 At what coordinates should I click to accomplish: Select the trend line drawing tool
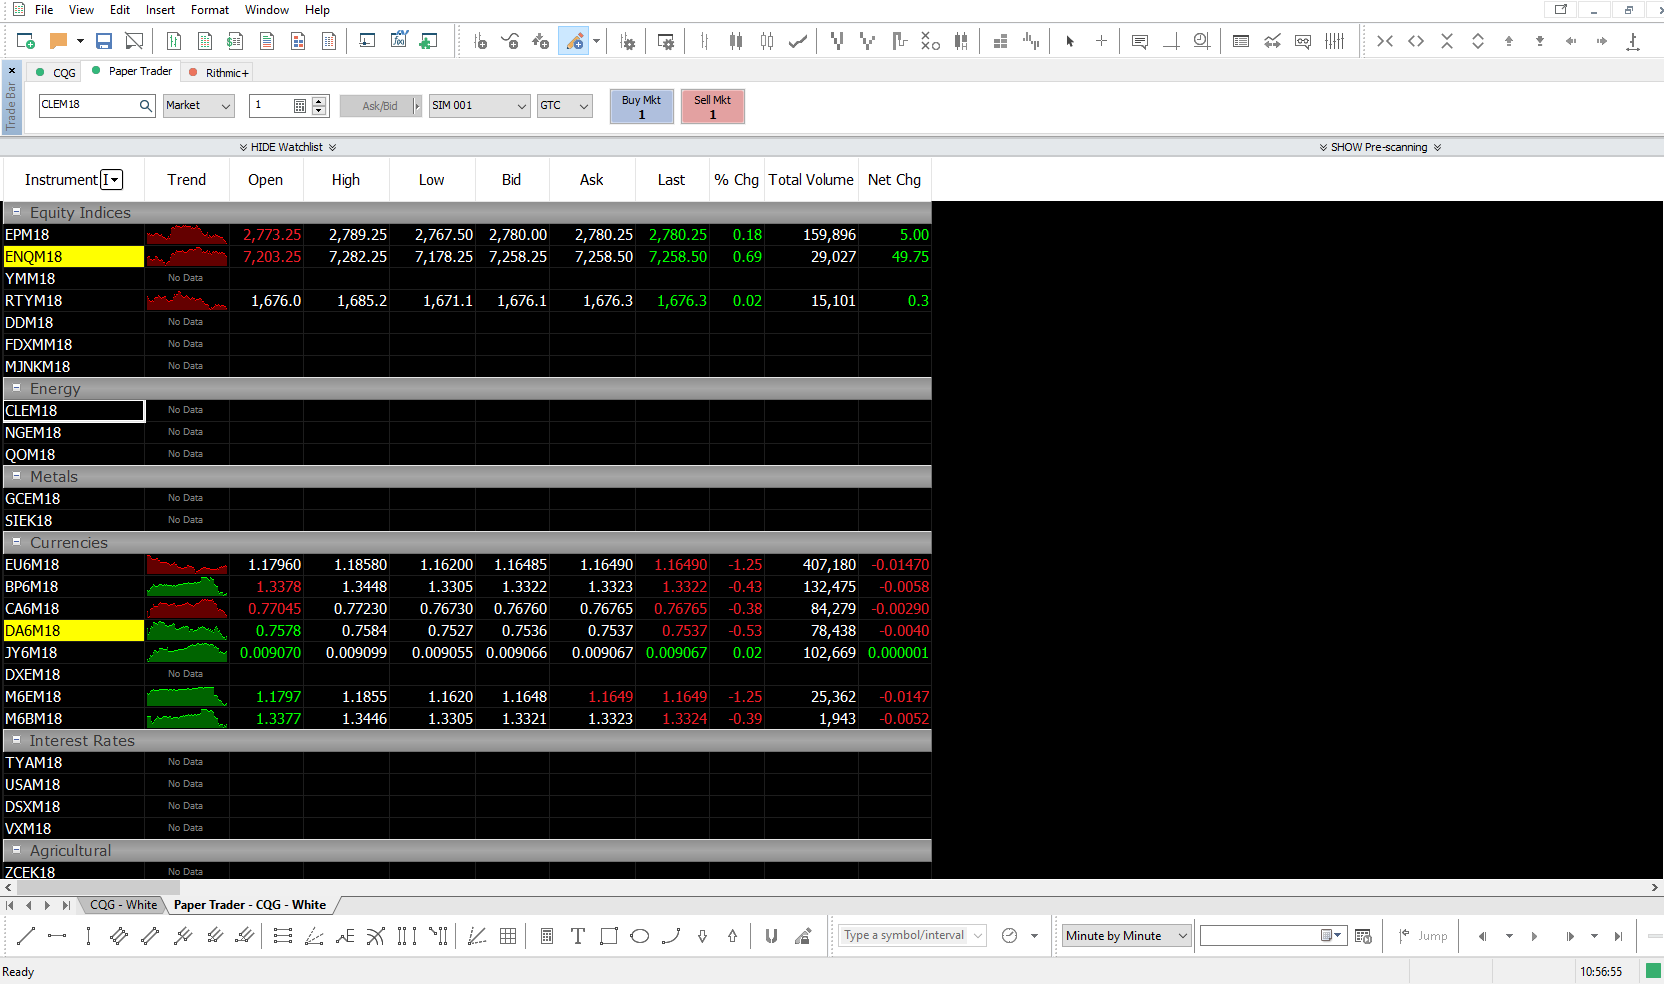click(26, 936)
